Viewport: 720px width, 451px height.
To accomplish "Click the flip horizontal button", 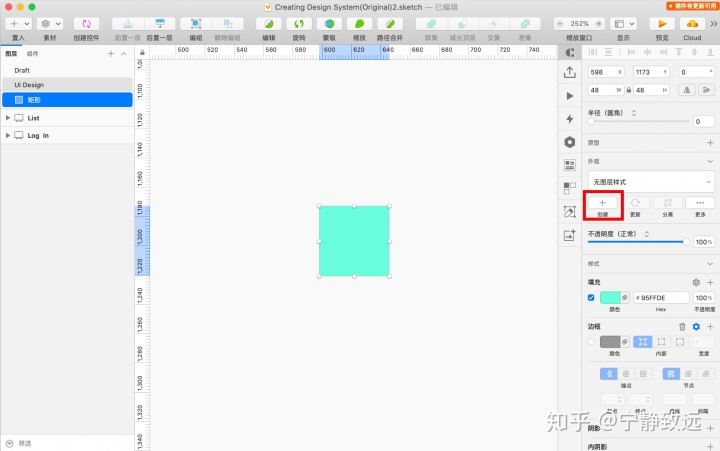I will click(687, 90).
